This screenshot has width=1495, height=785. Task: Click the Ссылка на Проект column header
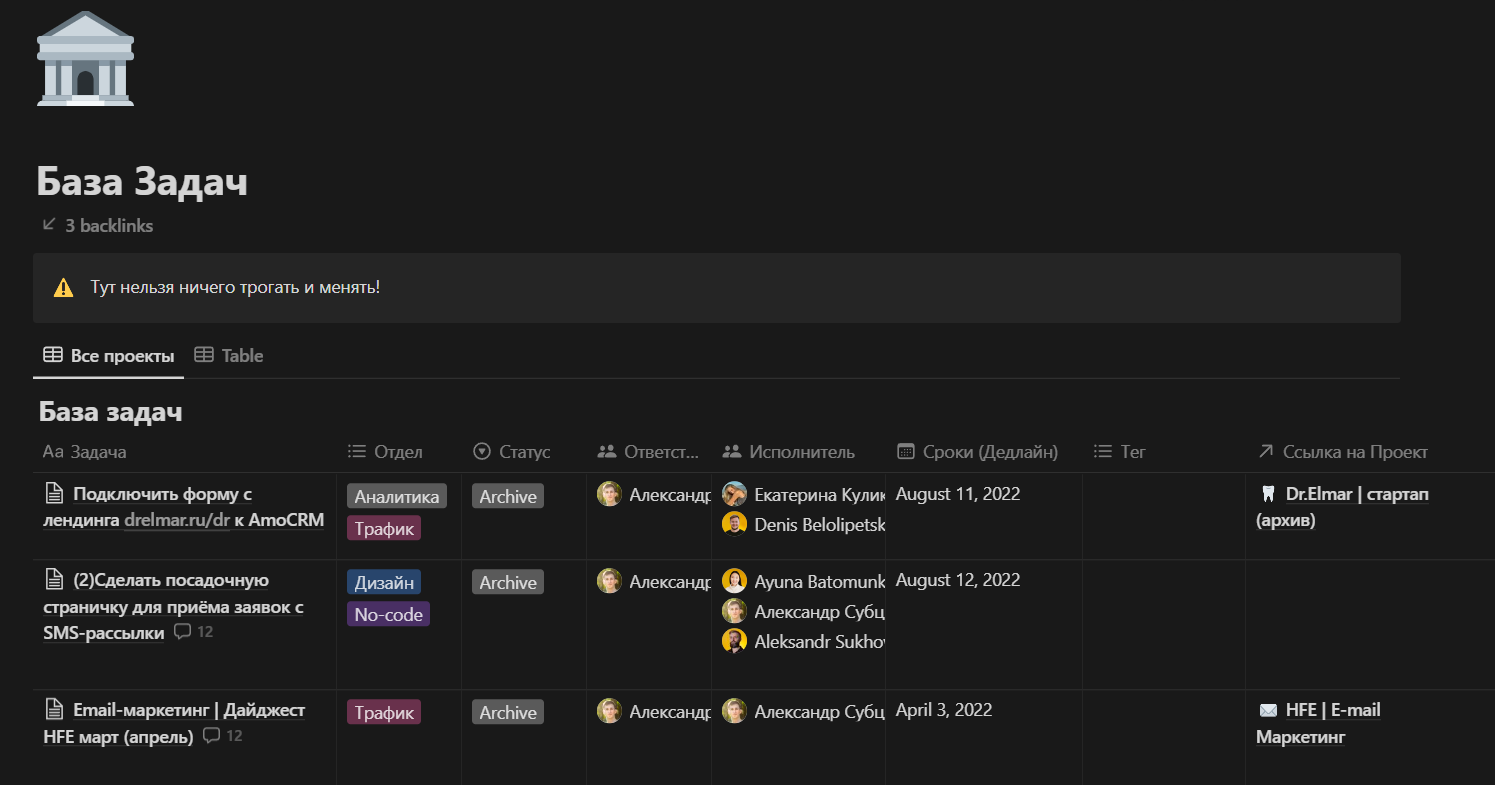(x=1342, y=452)
